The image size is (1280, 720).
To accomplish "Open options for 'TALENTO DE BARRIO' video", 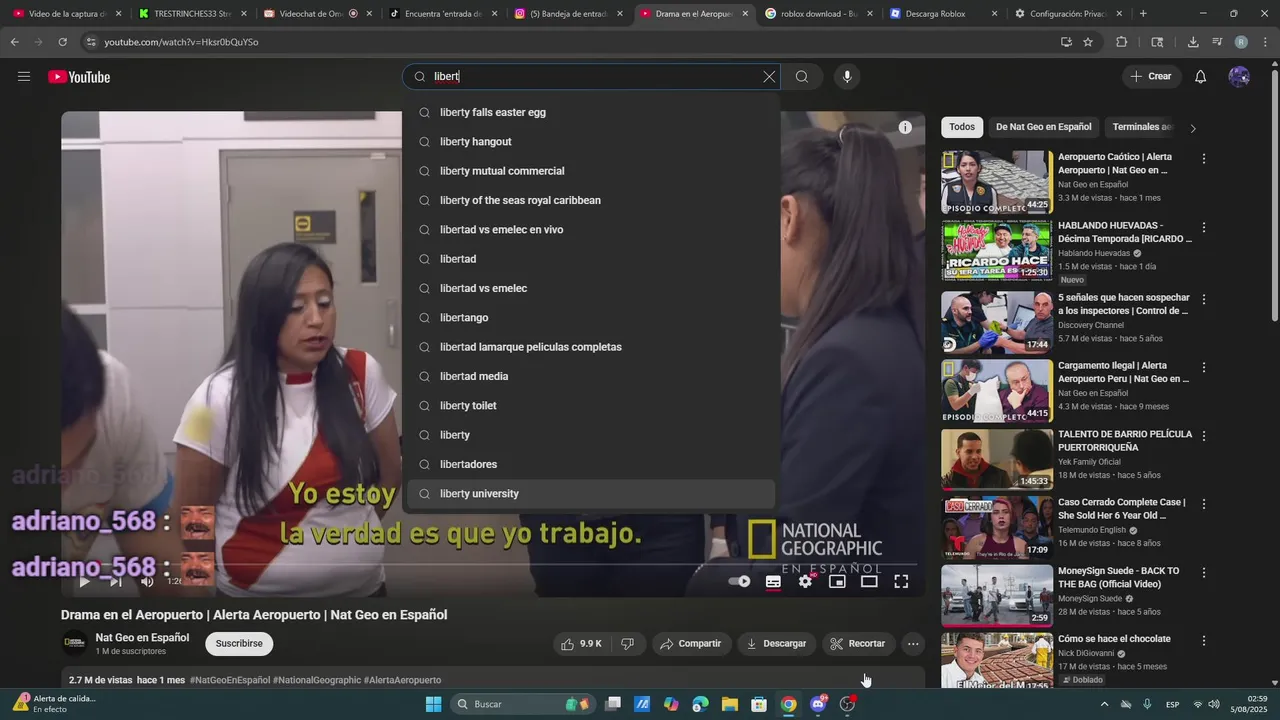I will 1204,436.
